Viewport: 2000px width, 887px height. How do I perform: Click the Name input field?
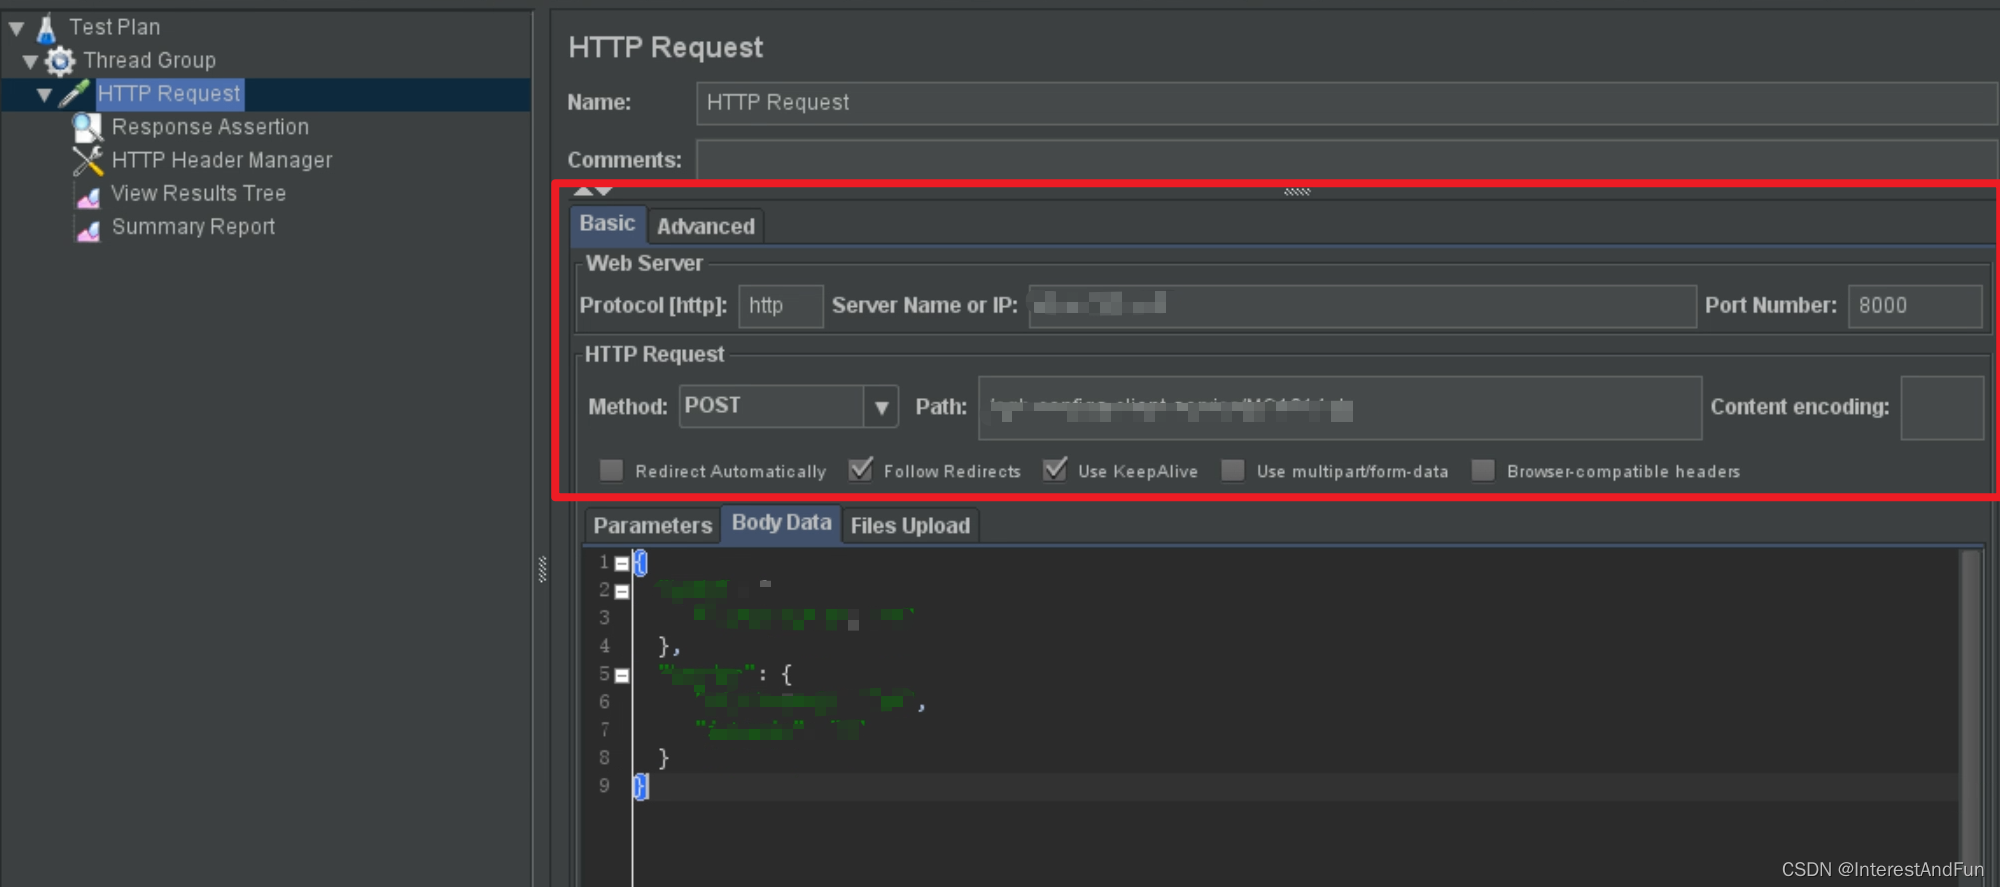(x=1346, y=103)
